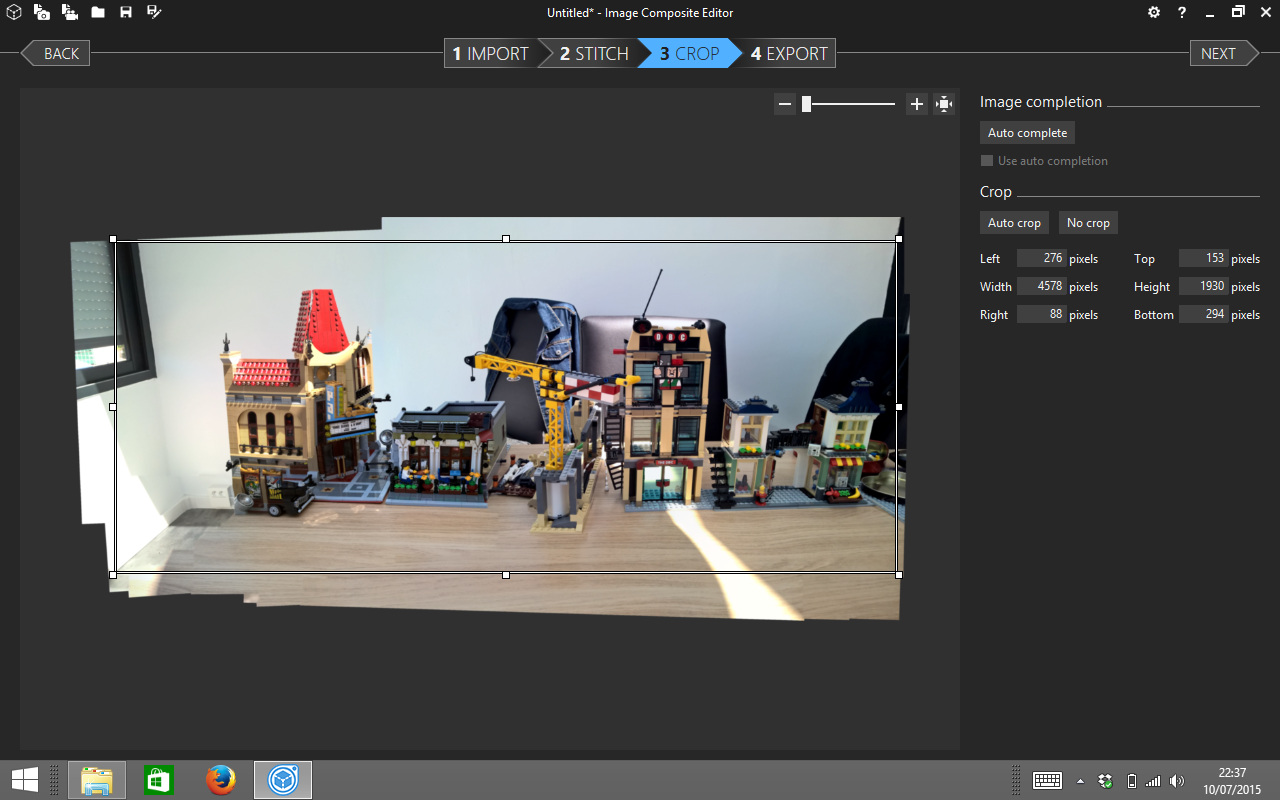1280x800 pixels.
Task: Grab the bottom-right crop handle
Action: click(x=899, y=575)
